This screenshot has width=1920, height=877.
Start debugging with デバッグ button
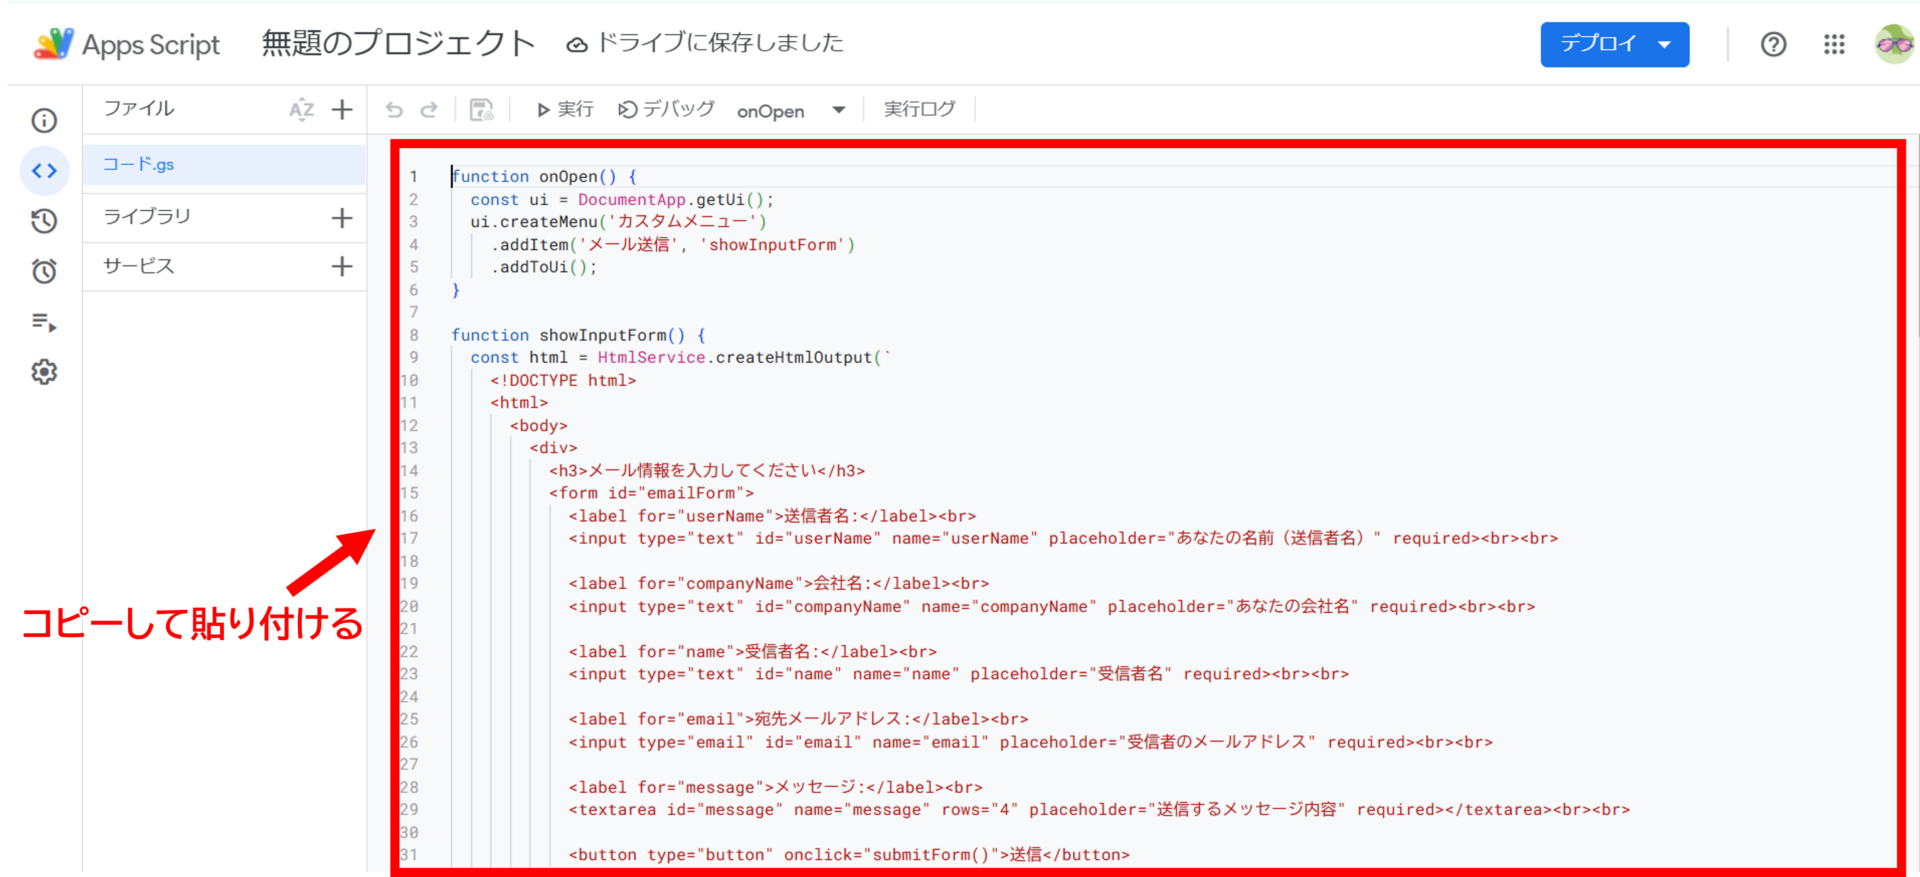click(x=666, y=109)
